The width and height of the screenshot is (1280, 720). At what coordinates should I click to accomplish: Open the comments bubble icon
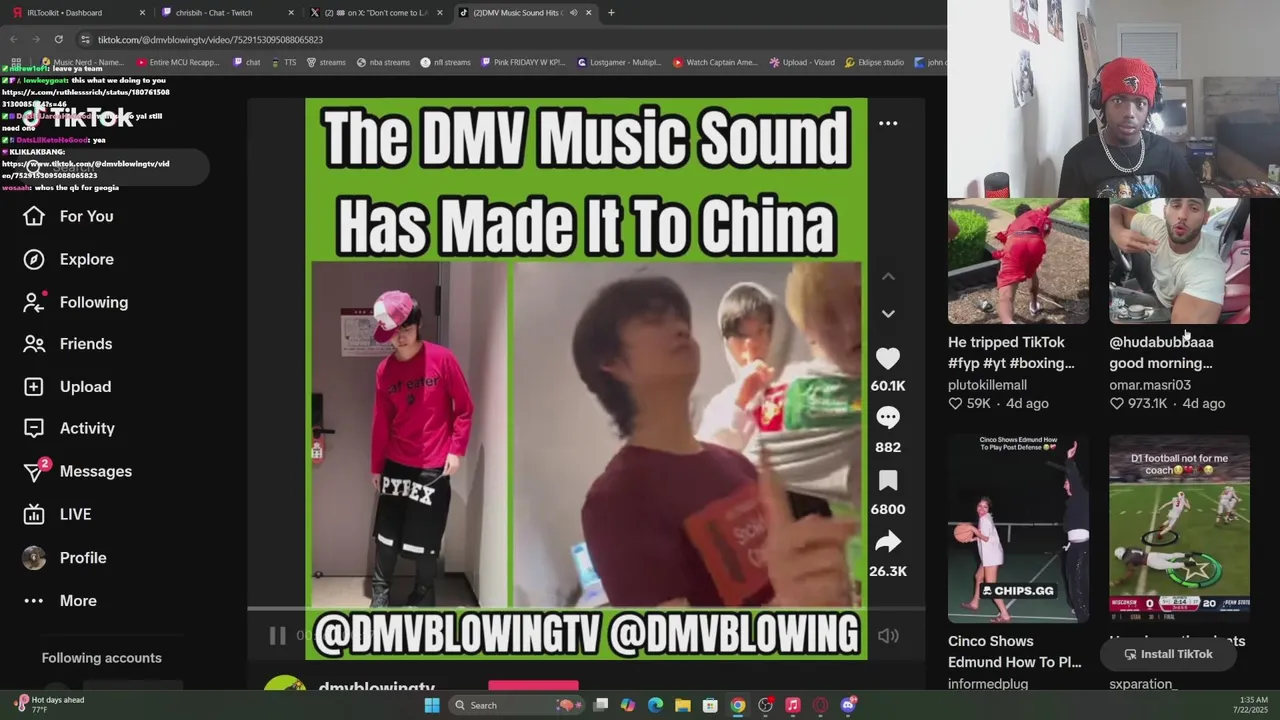887,417
